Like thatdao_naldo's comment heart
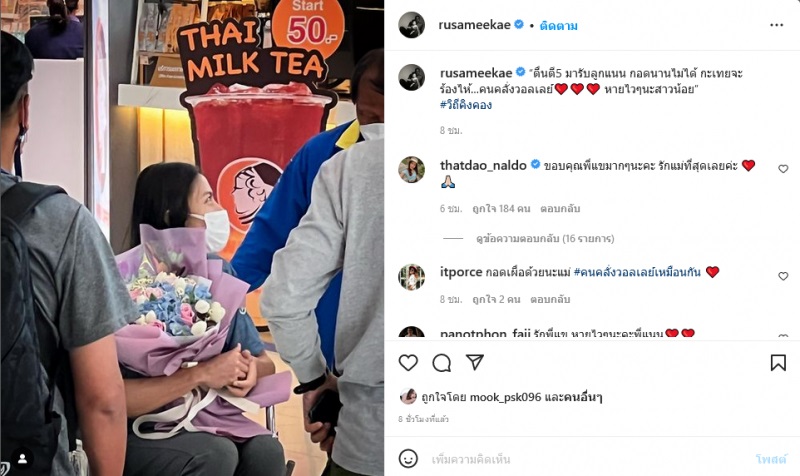The width and height of the screenshot is (800, 476). (783, 169)
